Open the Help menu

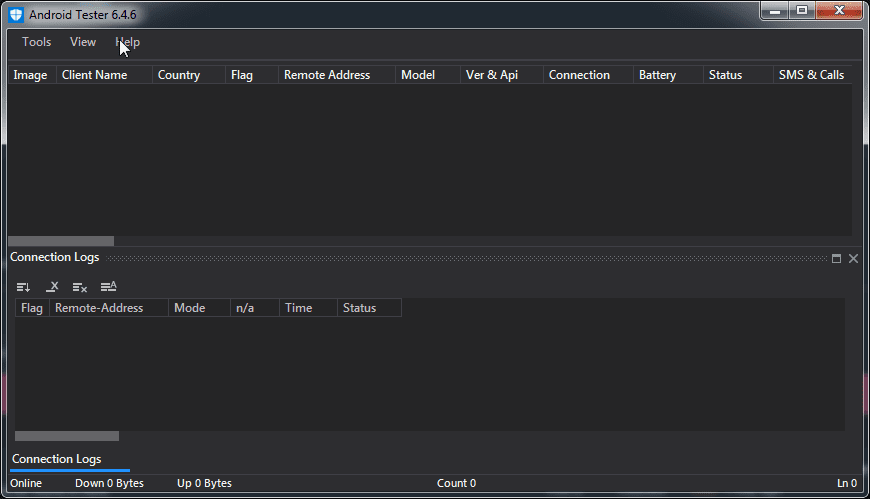click(128, 42)
